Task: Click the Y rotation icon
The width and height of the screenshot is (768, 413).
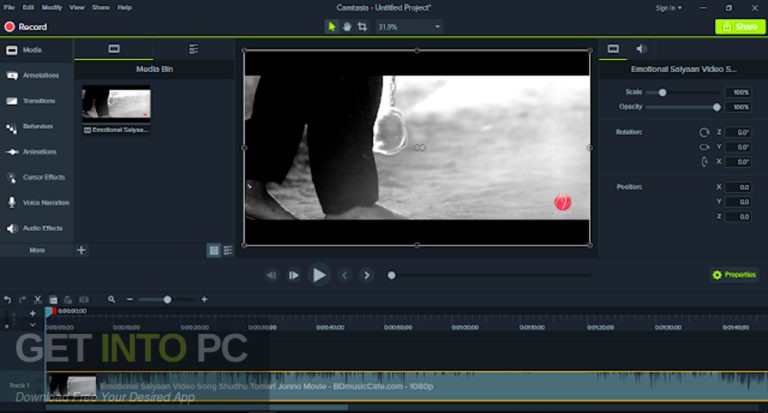Action: click(704, 147)
